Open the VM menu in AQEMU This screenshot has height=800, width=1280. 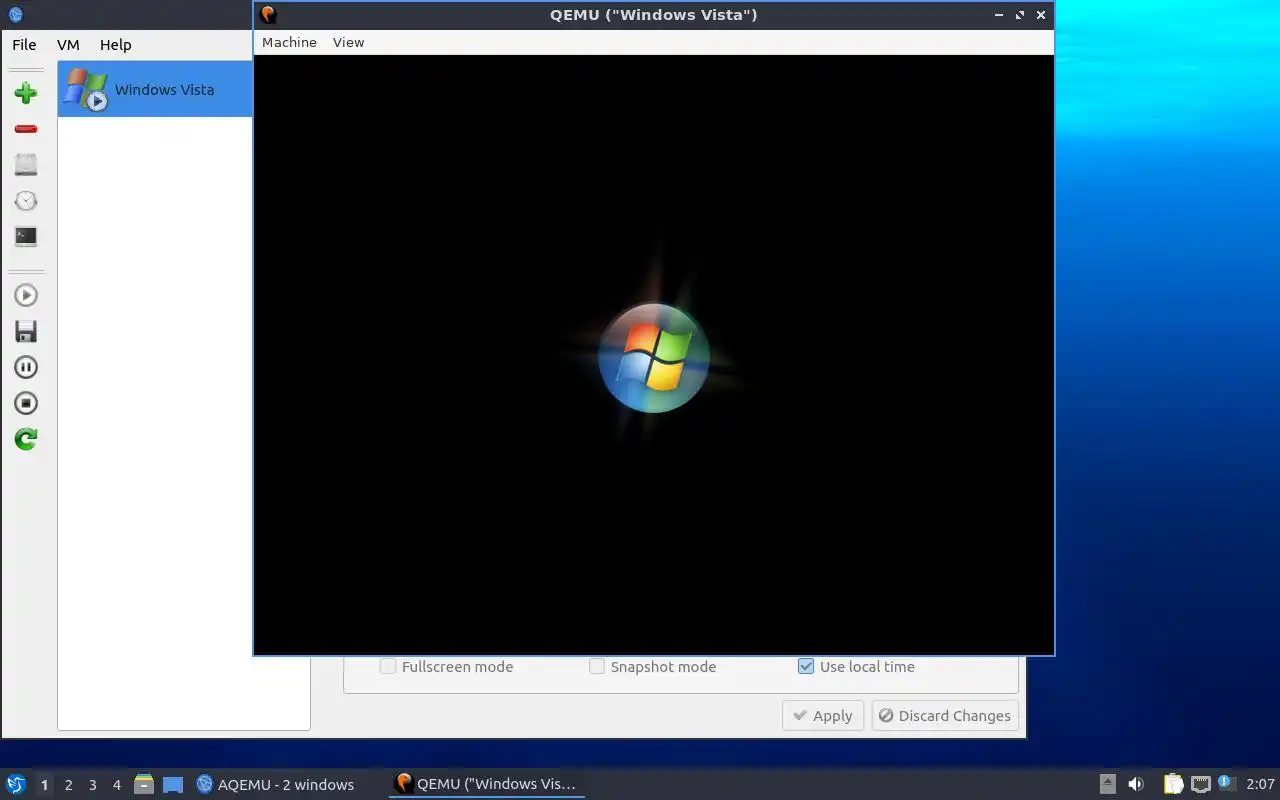pos(68,45)
